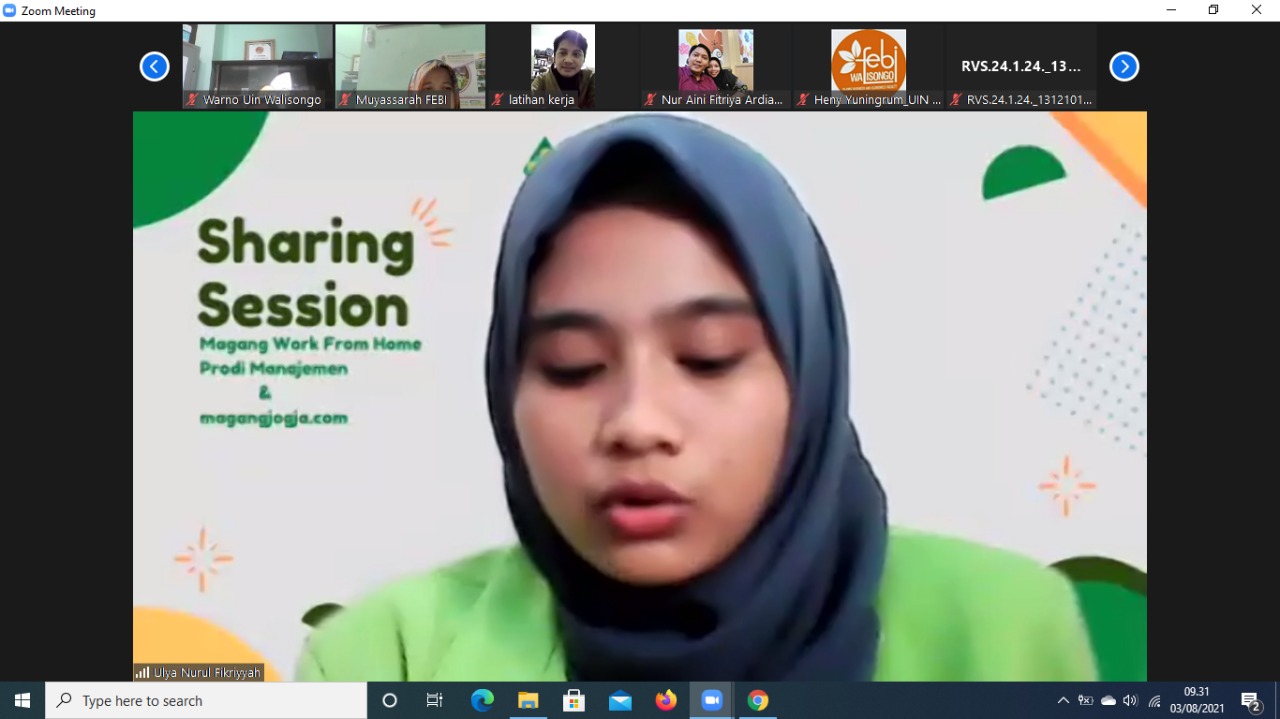Click the 'Heny Yuningrum_UIN ...' name label
This screenshot has height=719, width=1280.
tap(878, 100)
